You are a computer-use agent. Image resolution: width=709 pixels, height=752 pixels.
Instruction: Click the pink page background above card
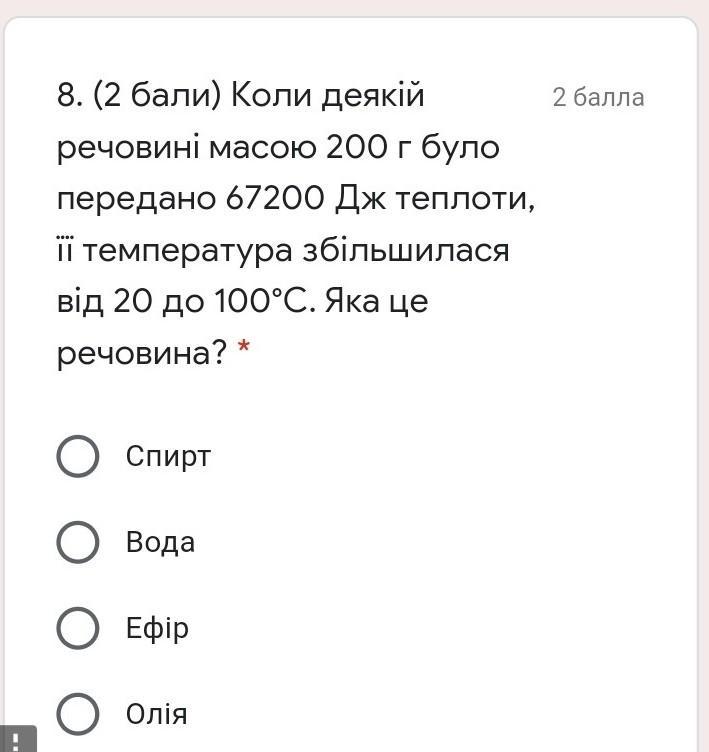tap(354, 7)
